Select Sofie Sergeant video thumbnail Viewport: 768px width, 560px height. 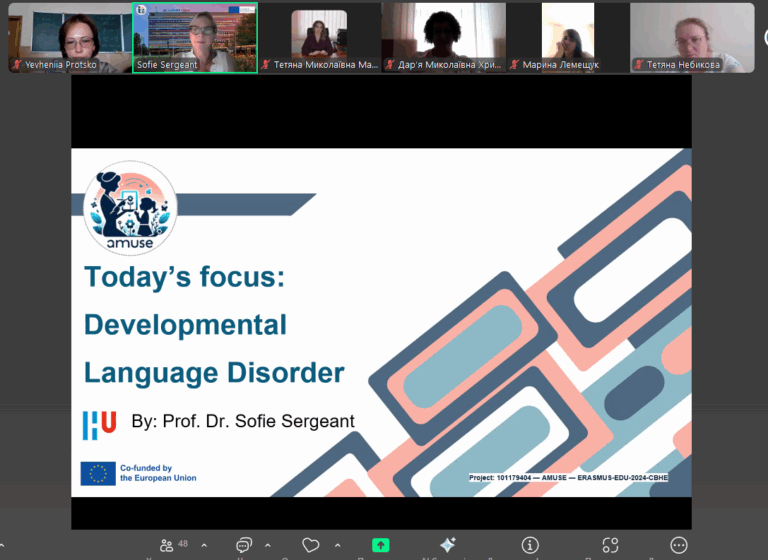coord(195,38)
